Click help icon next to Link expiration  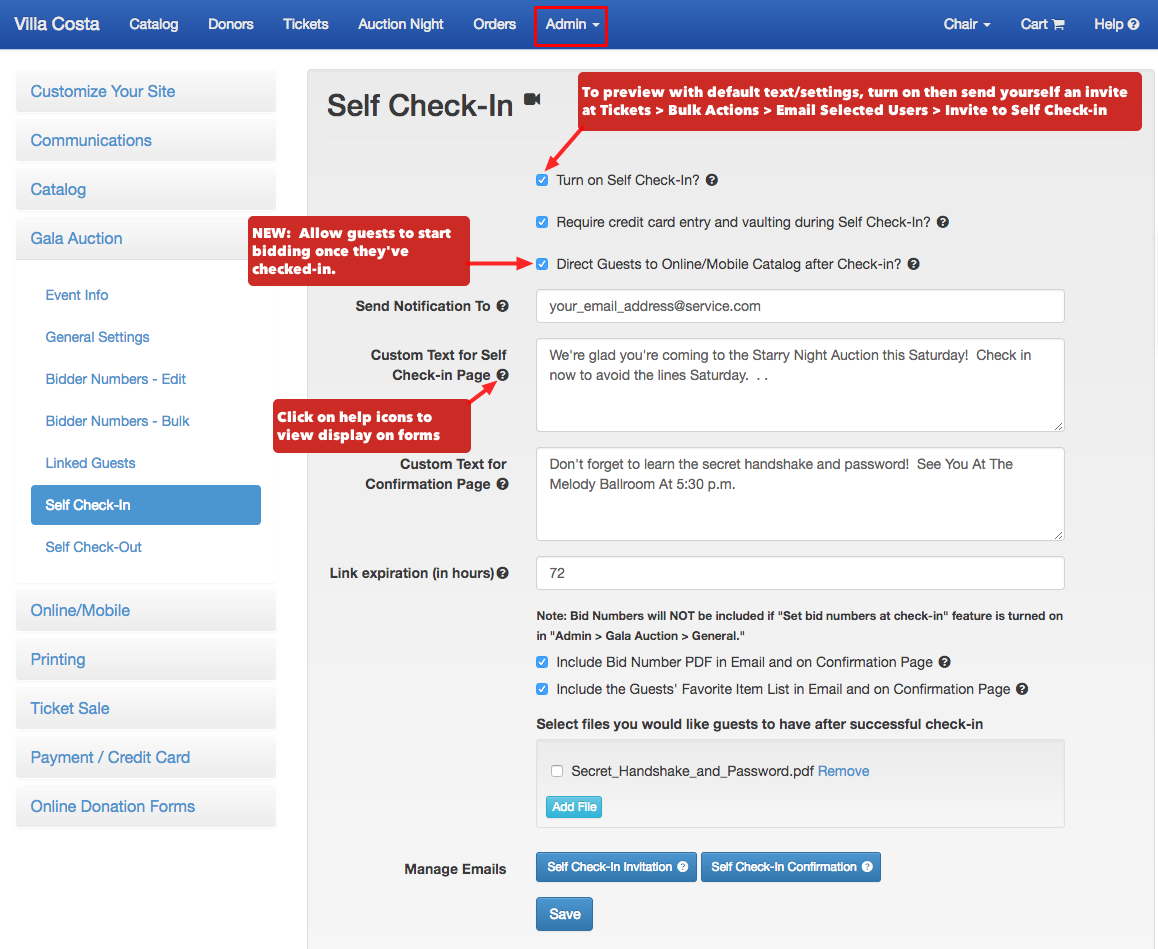coord(503,573)
